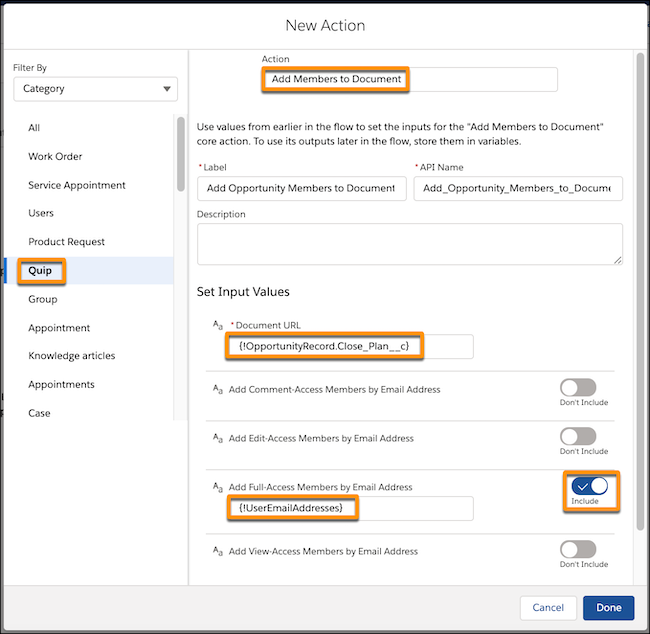This screenshot has width=650, height=634.
Task: Select the Service Appointment category
Action: [x=77, y=185]
